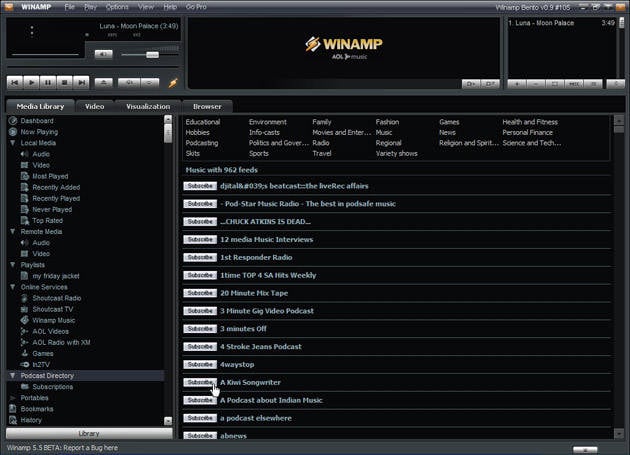Click the Stop playback button
The width and height of the screenshot is (630, 455).
[x=64, y=82]
